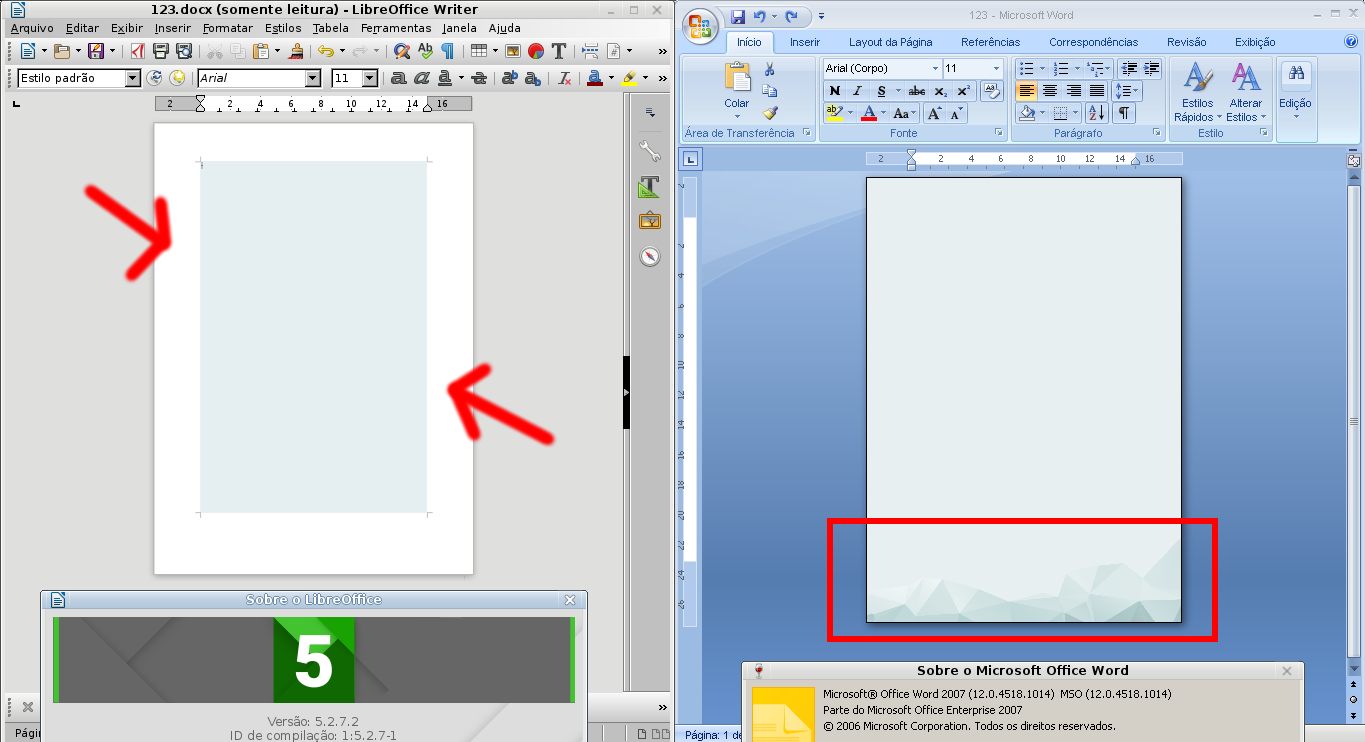Toggle Show paragraph marks (¶) in Word

pos(1125,113)
